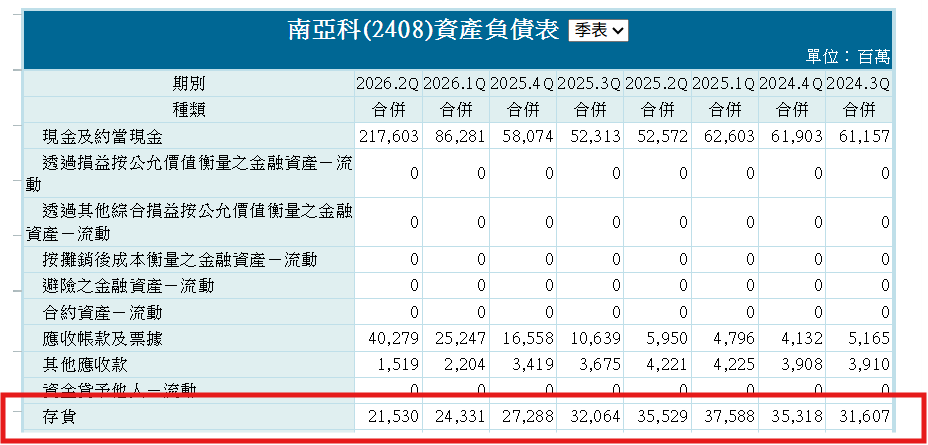Select cash value 61,157

point(865,137)
